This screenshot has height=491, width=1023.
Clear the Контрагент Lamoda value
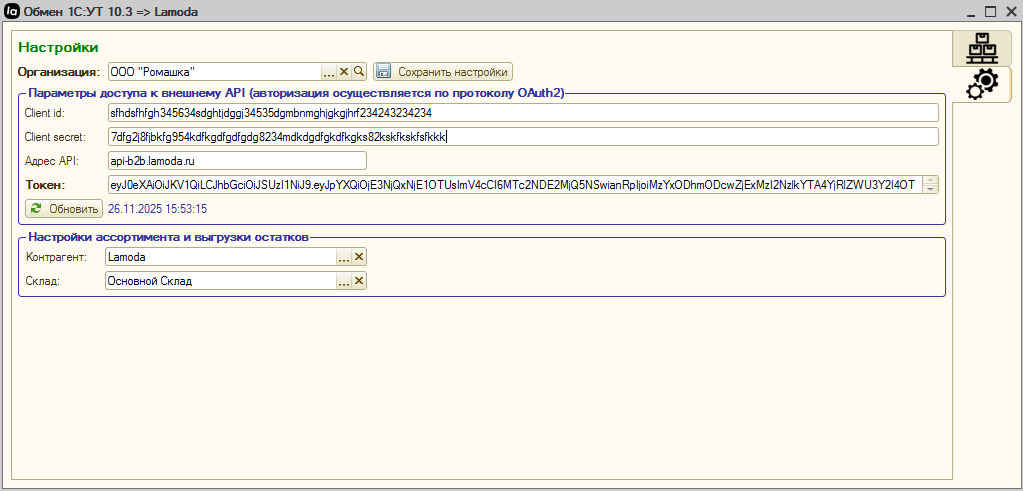coord(359,257)
